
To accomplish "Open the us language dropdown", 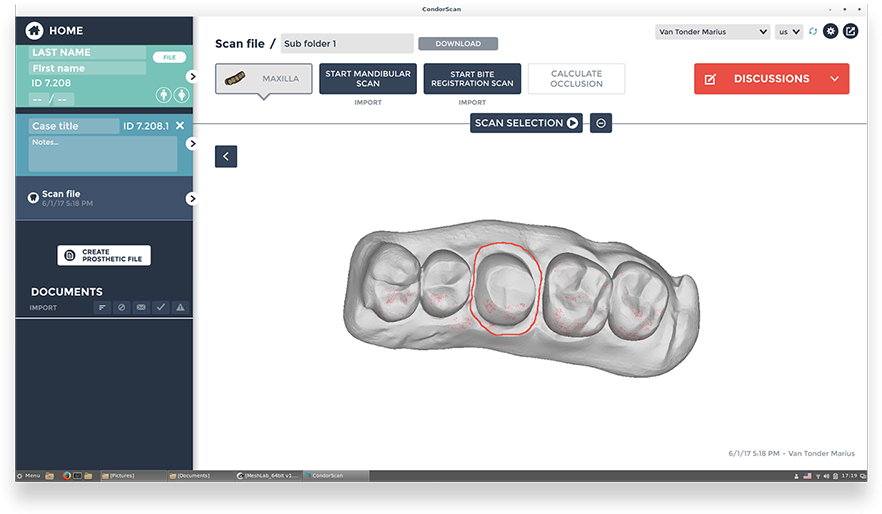I will (789, 32).
